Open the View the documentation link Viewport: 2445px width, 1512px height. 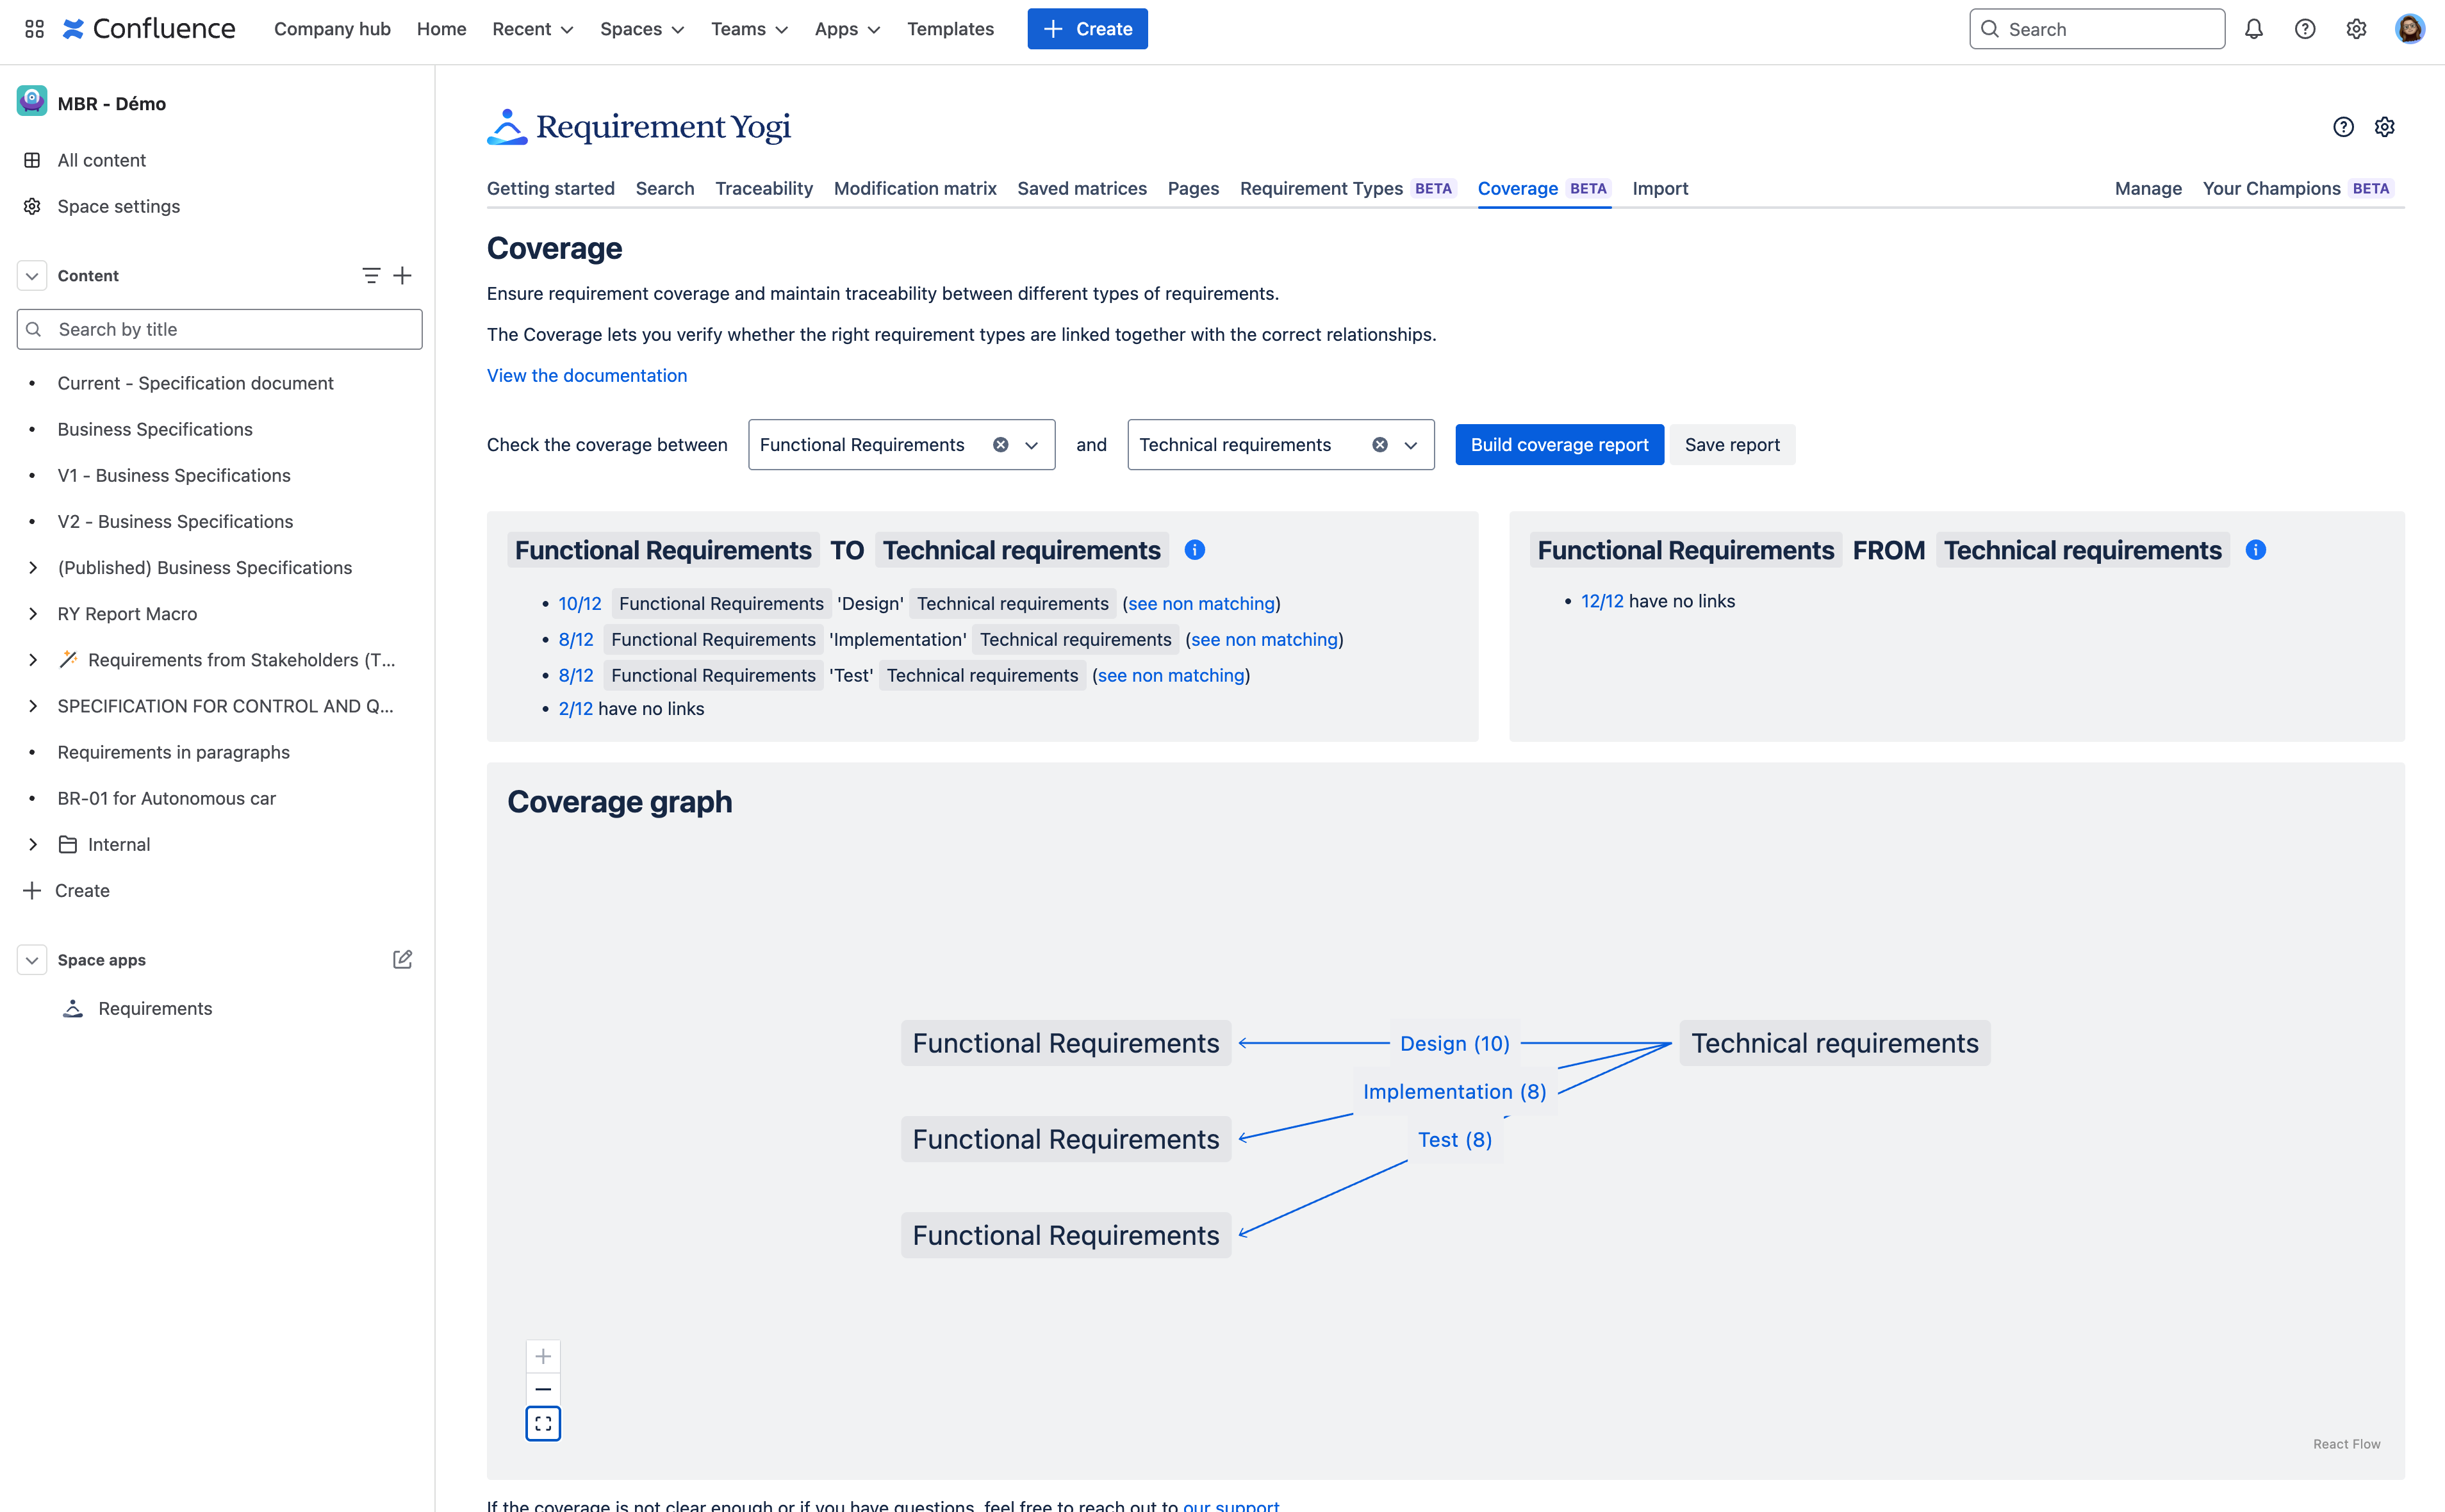coord(587,376)
